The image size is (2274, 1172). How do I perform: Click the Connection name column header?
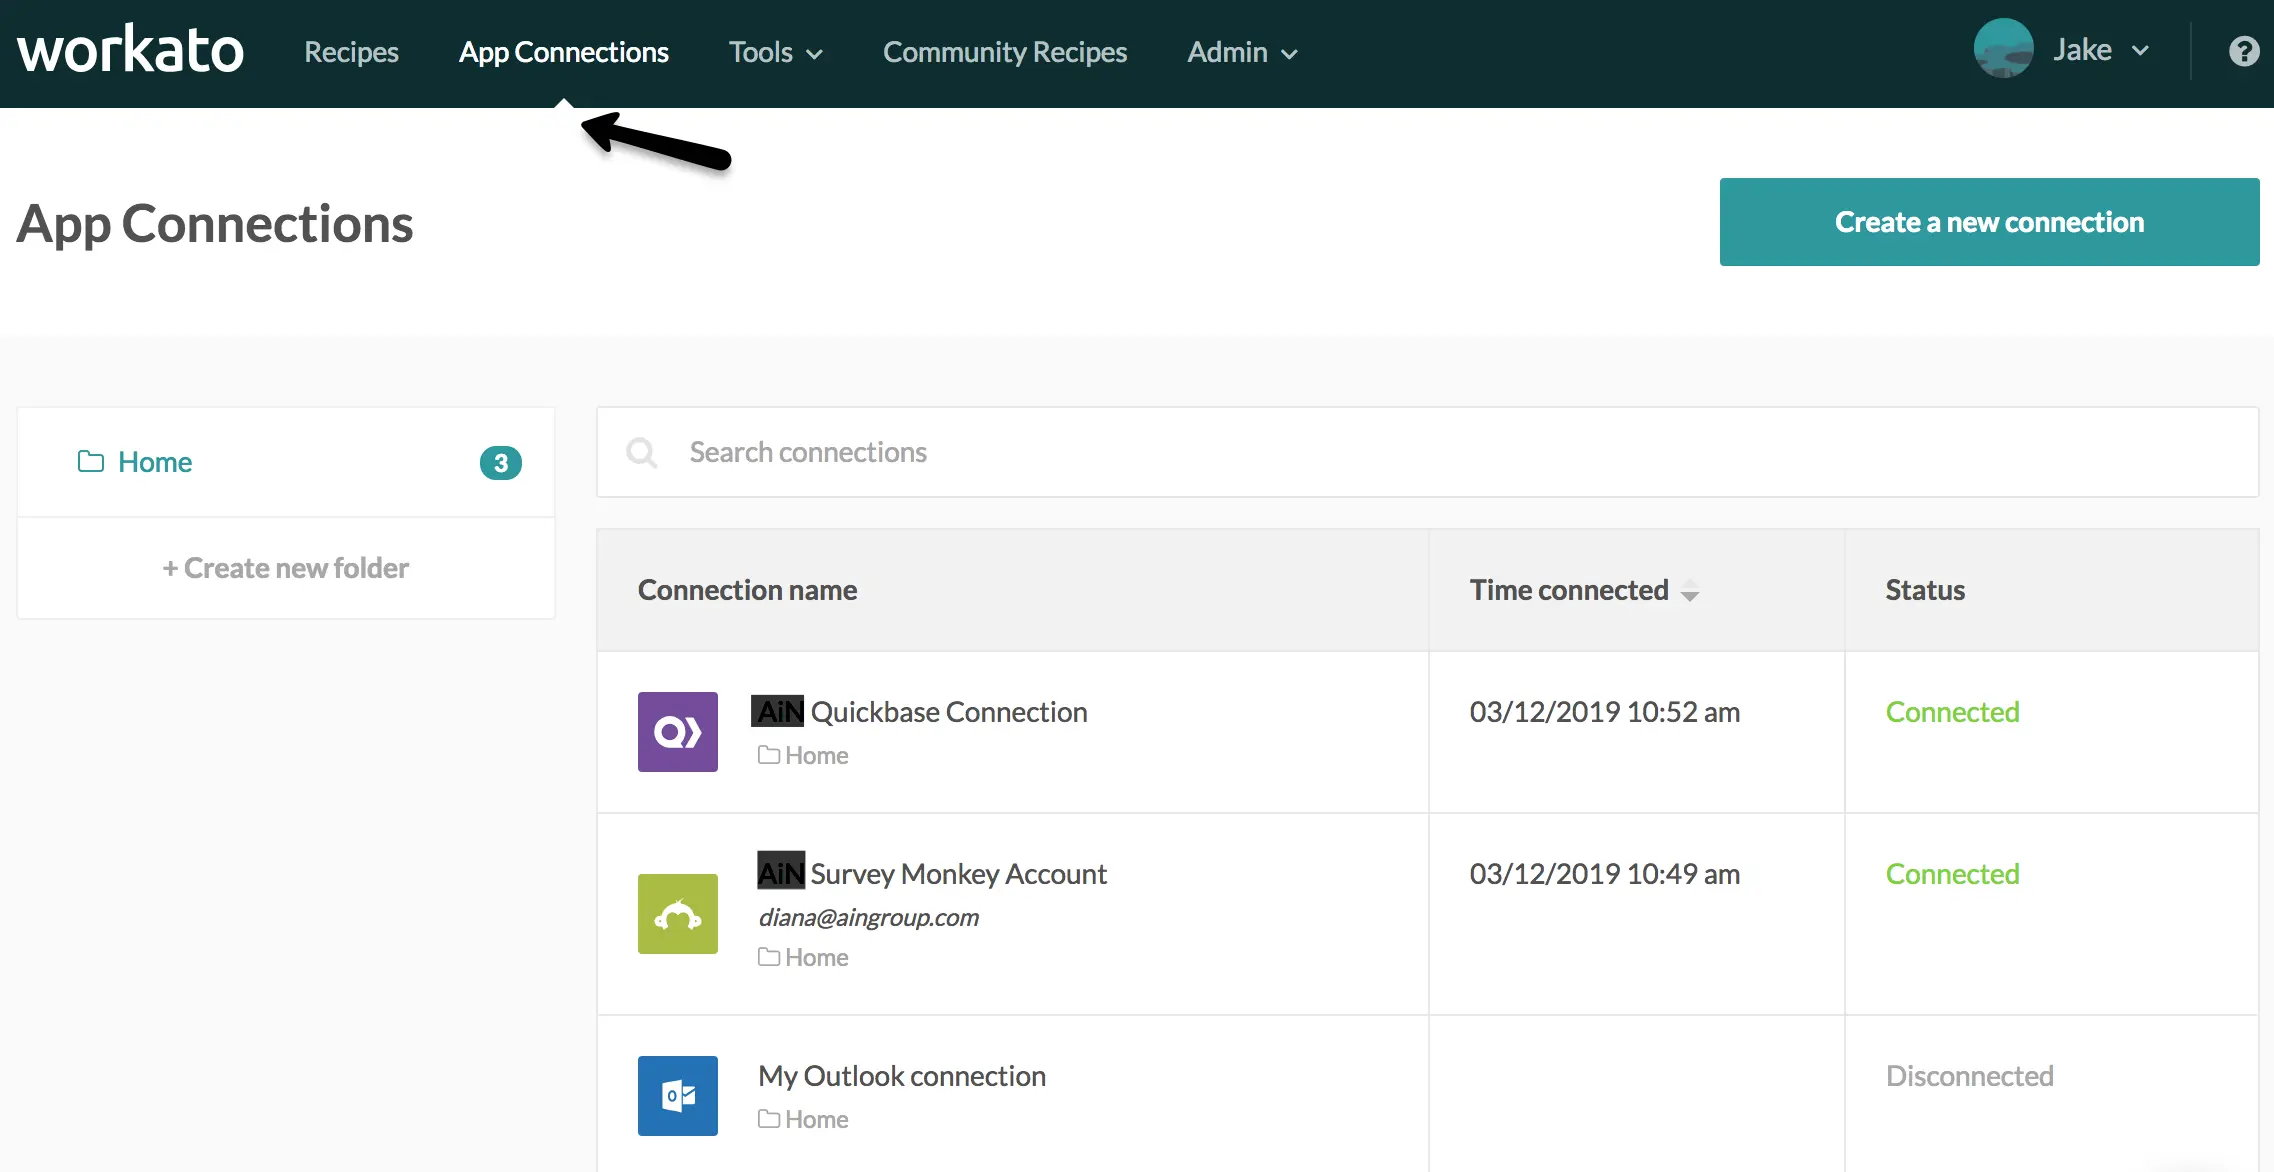pos(748,590)
